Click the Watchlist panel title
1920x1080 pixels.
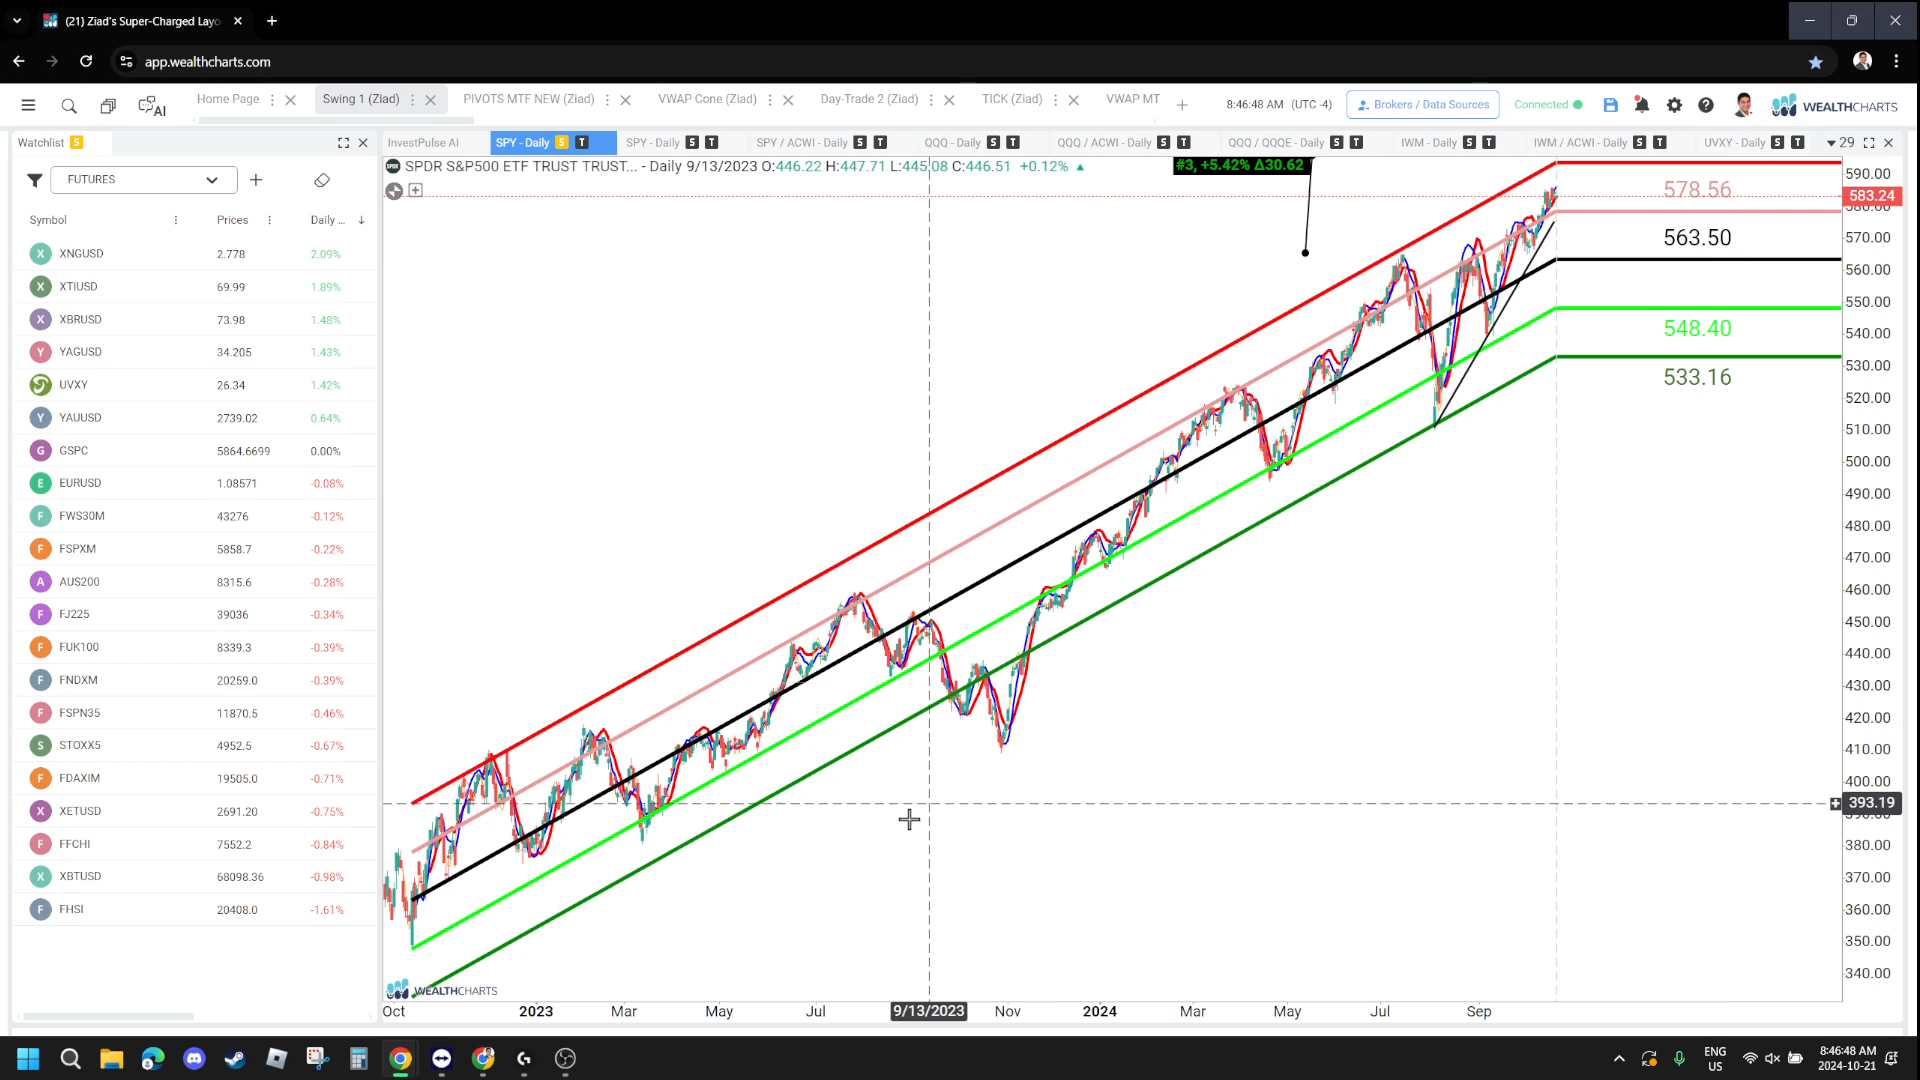pyautogui.click(x=41, y=143)
